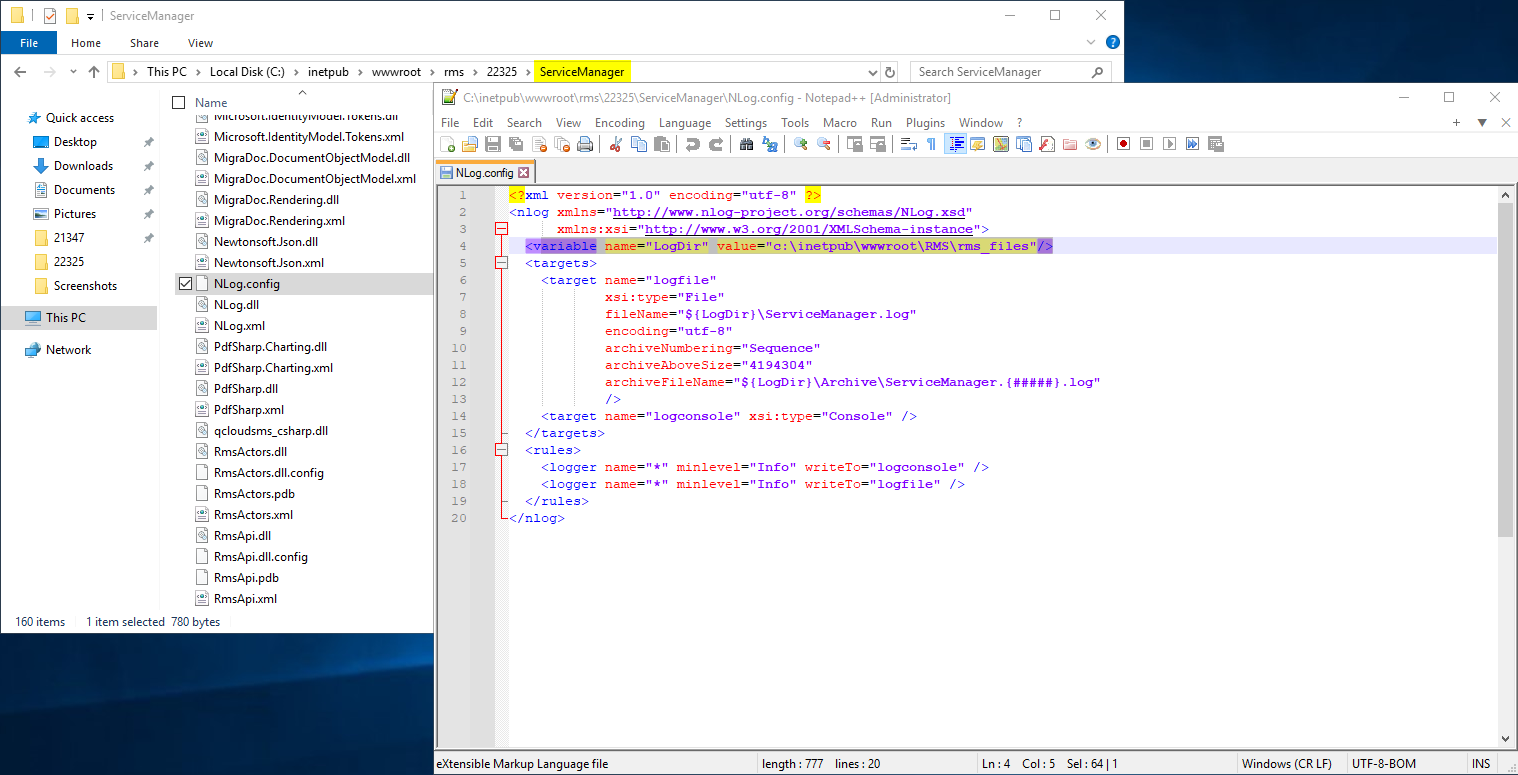The width and height of the screenshot is (1518, 775).
Task: Uncheck the NLog.config file checkbox
Action: (x=185, y=284)
